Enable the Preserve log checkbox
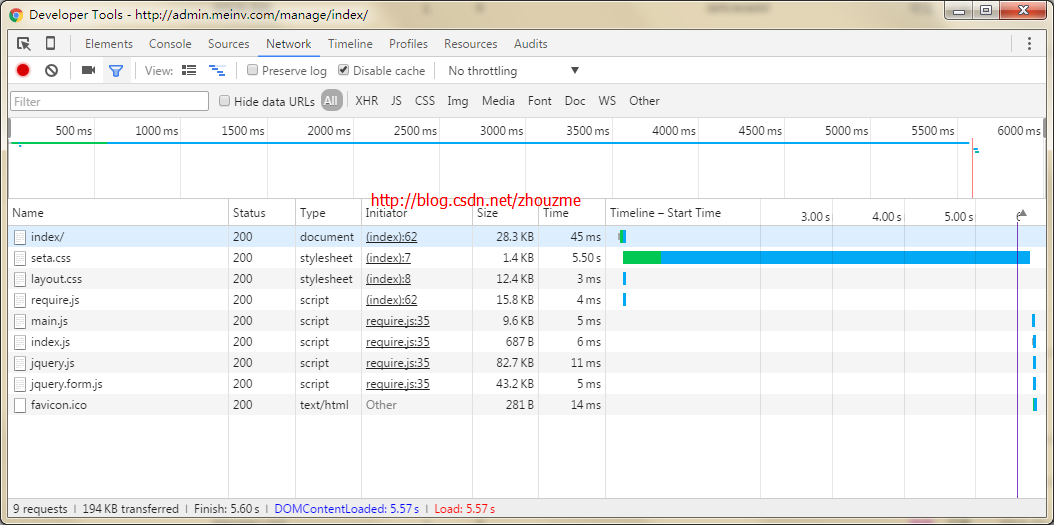The image size is (1054, 525). pos(253,70)
